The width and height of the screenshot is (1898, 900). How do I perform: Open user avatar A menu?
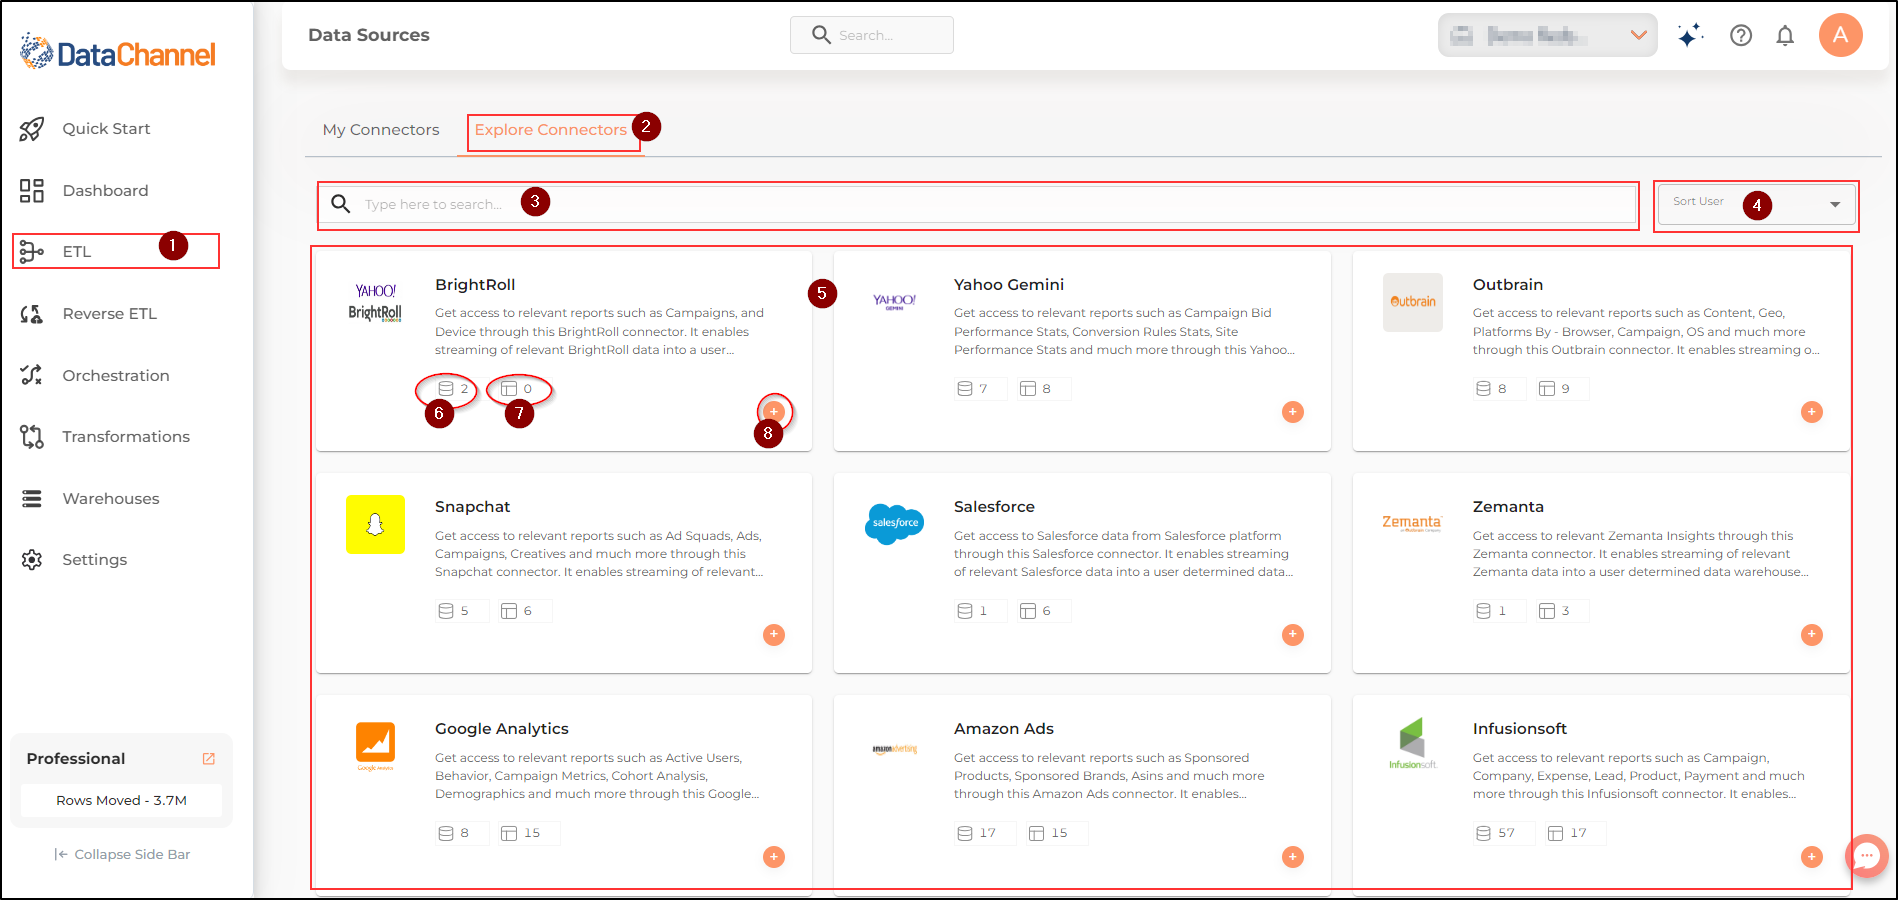tap(1840, 35)
